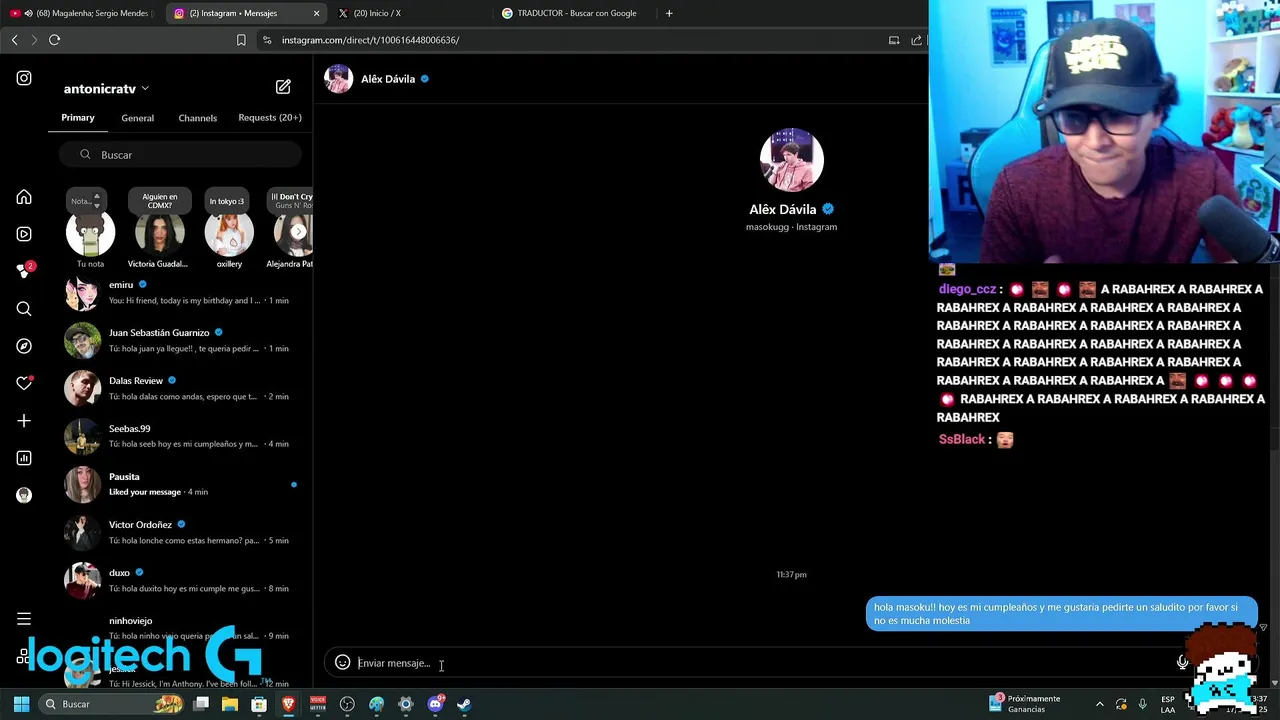The height and width of the screenshot is (720, 1280).
Task: Open the emoji picker in message box
Action: tap(342, 662)
